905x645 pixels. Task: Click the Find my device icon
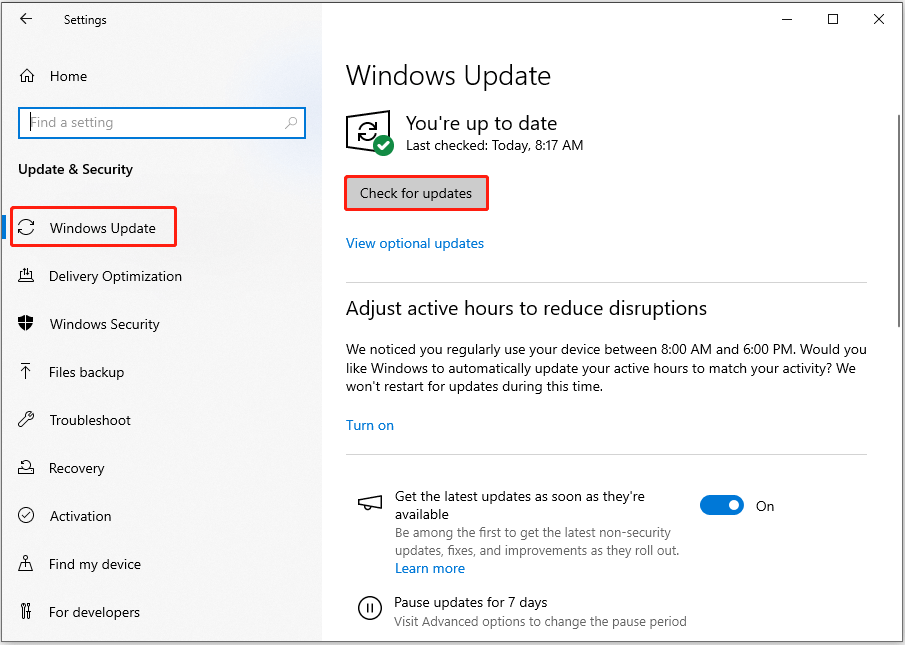click(26, 564)
